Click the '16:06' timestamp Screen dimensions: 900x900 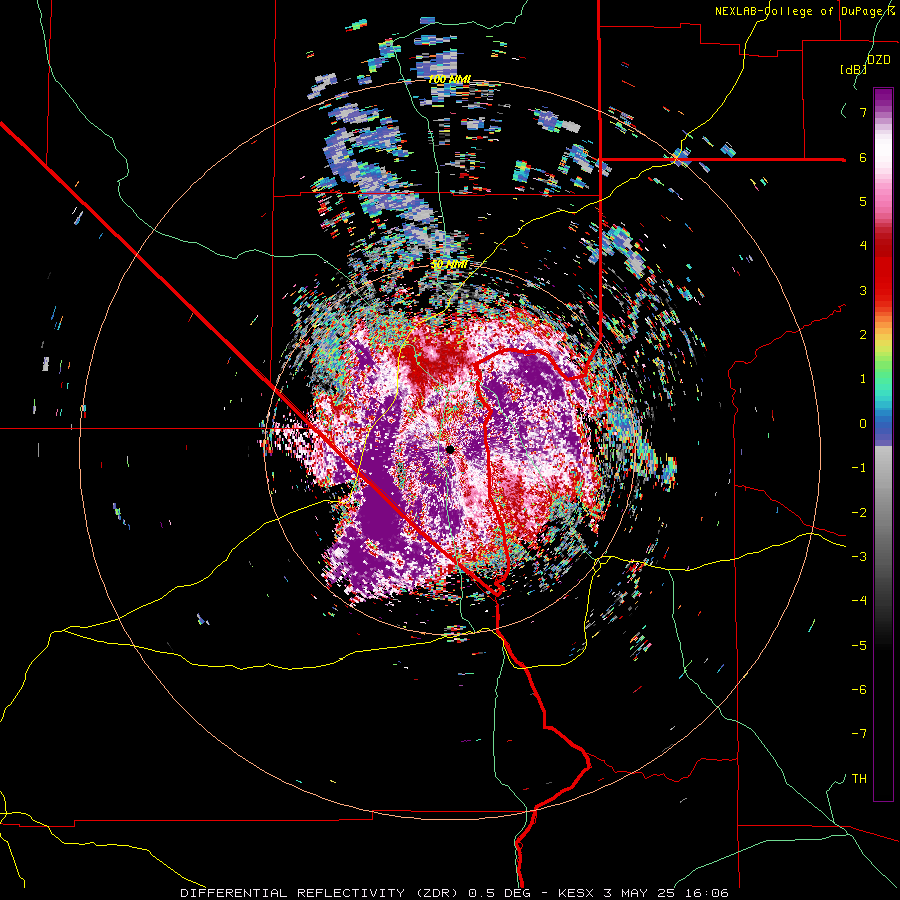point(709,893)
